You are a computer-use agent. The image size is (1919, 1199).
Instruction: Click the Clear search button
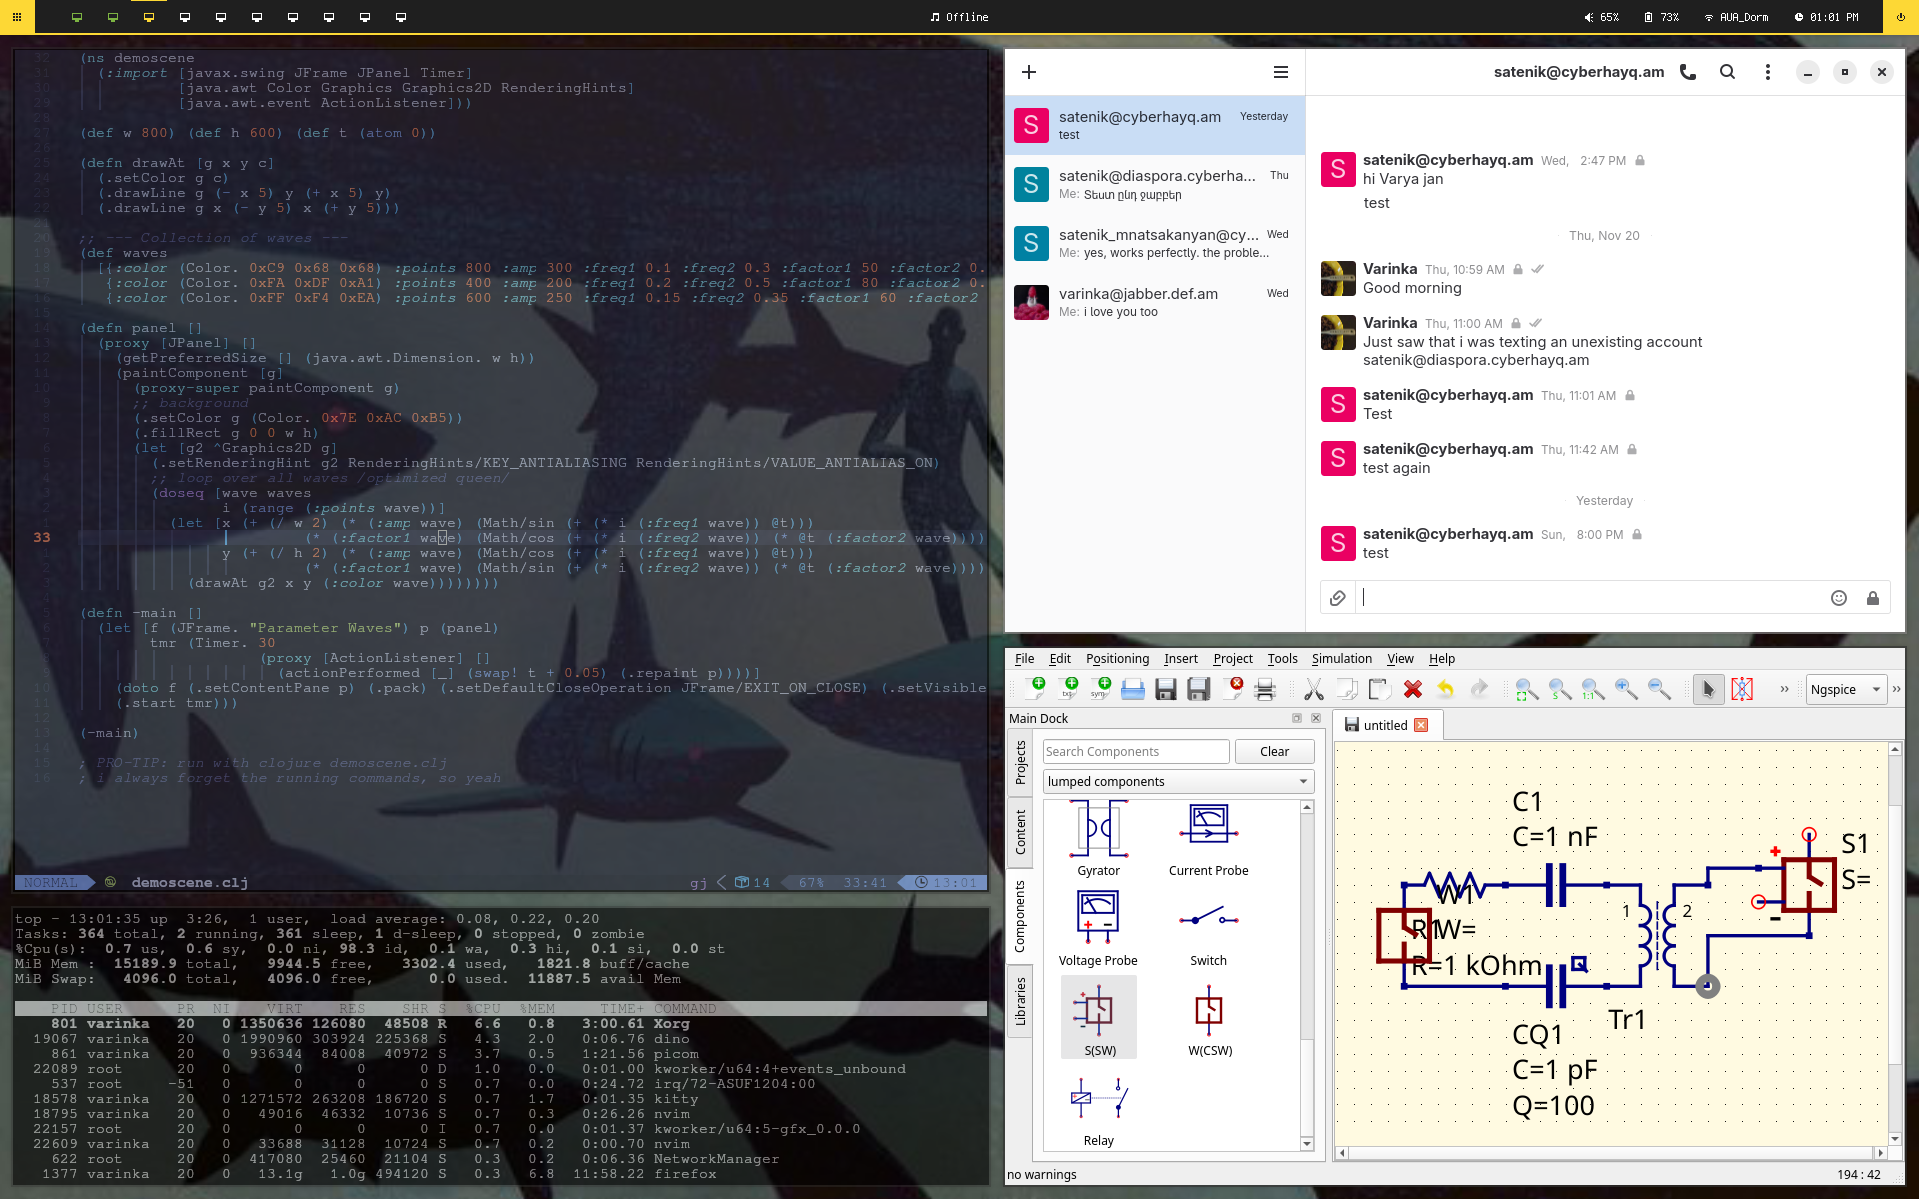coord(1274,752)
